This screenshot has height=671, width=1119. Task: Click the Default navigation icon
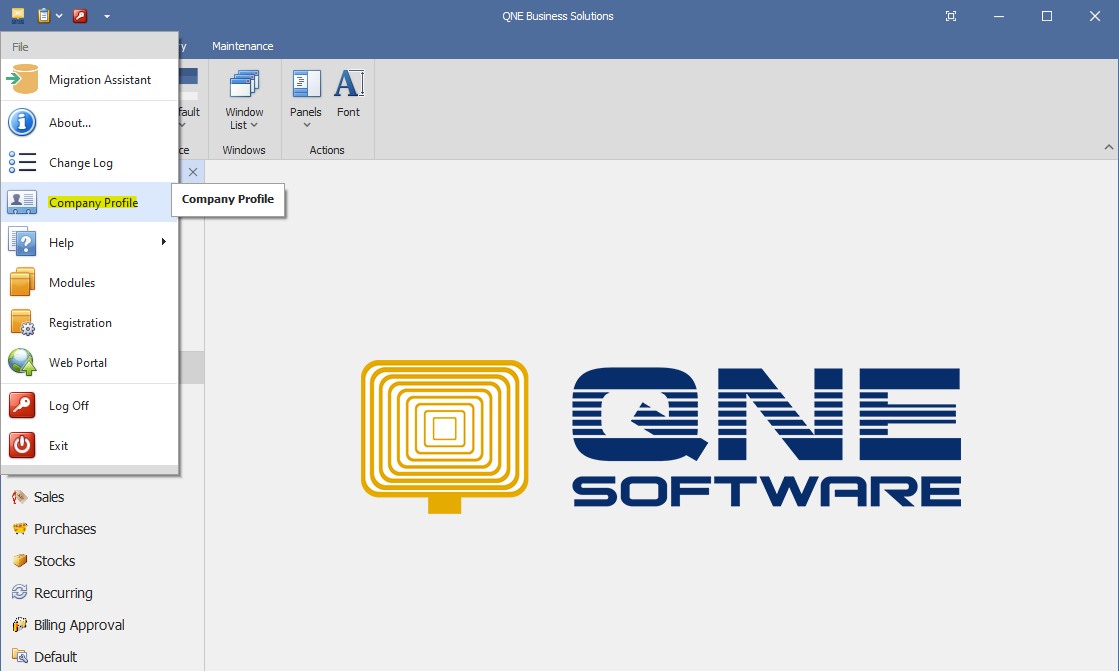[19, 656]
